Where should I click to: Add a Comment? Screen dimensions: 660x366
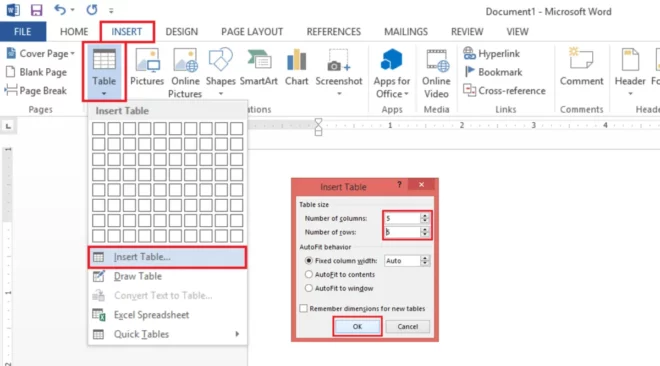tap(581, 67)
